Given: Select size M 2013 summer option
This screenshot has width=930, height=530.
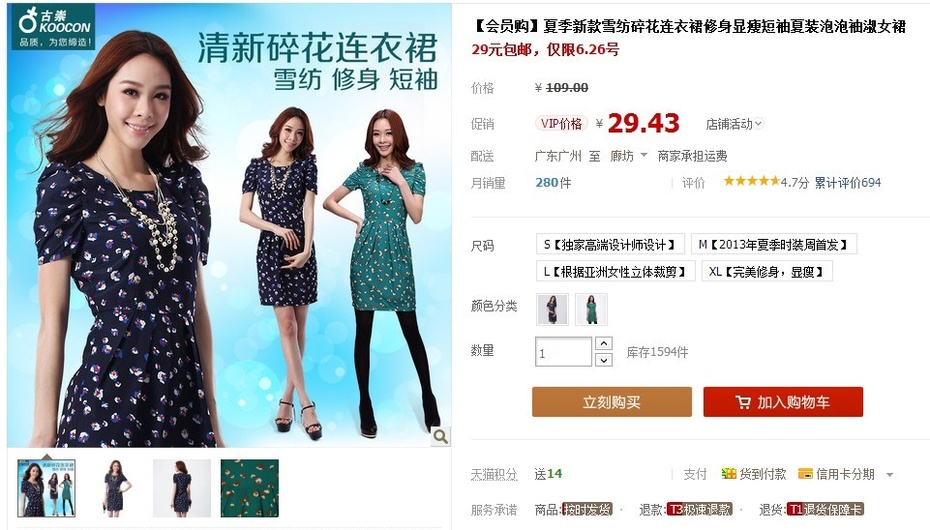Looking at the screenshot, I should pyautogui.click(x=774, y=244).
